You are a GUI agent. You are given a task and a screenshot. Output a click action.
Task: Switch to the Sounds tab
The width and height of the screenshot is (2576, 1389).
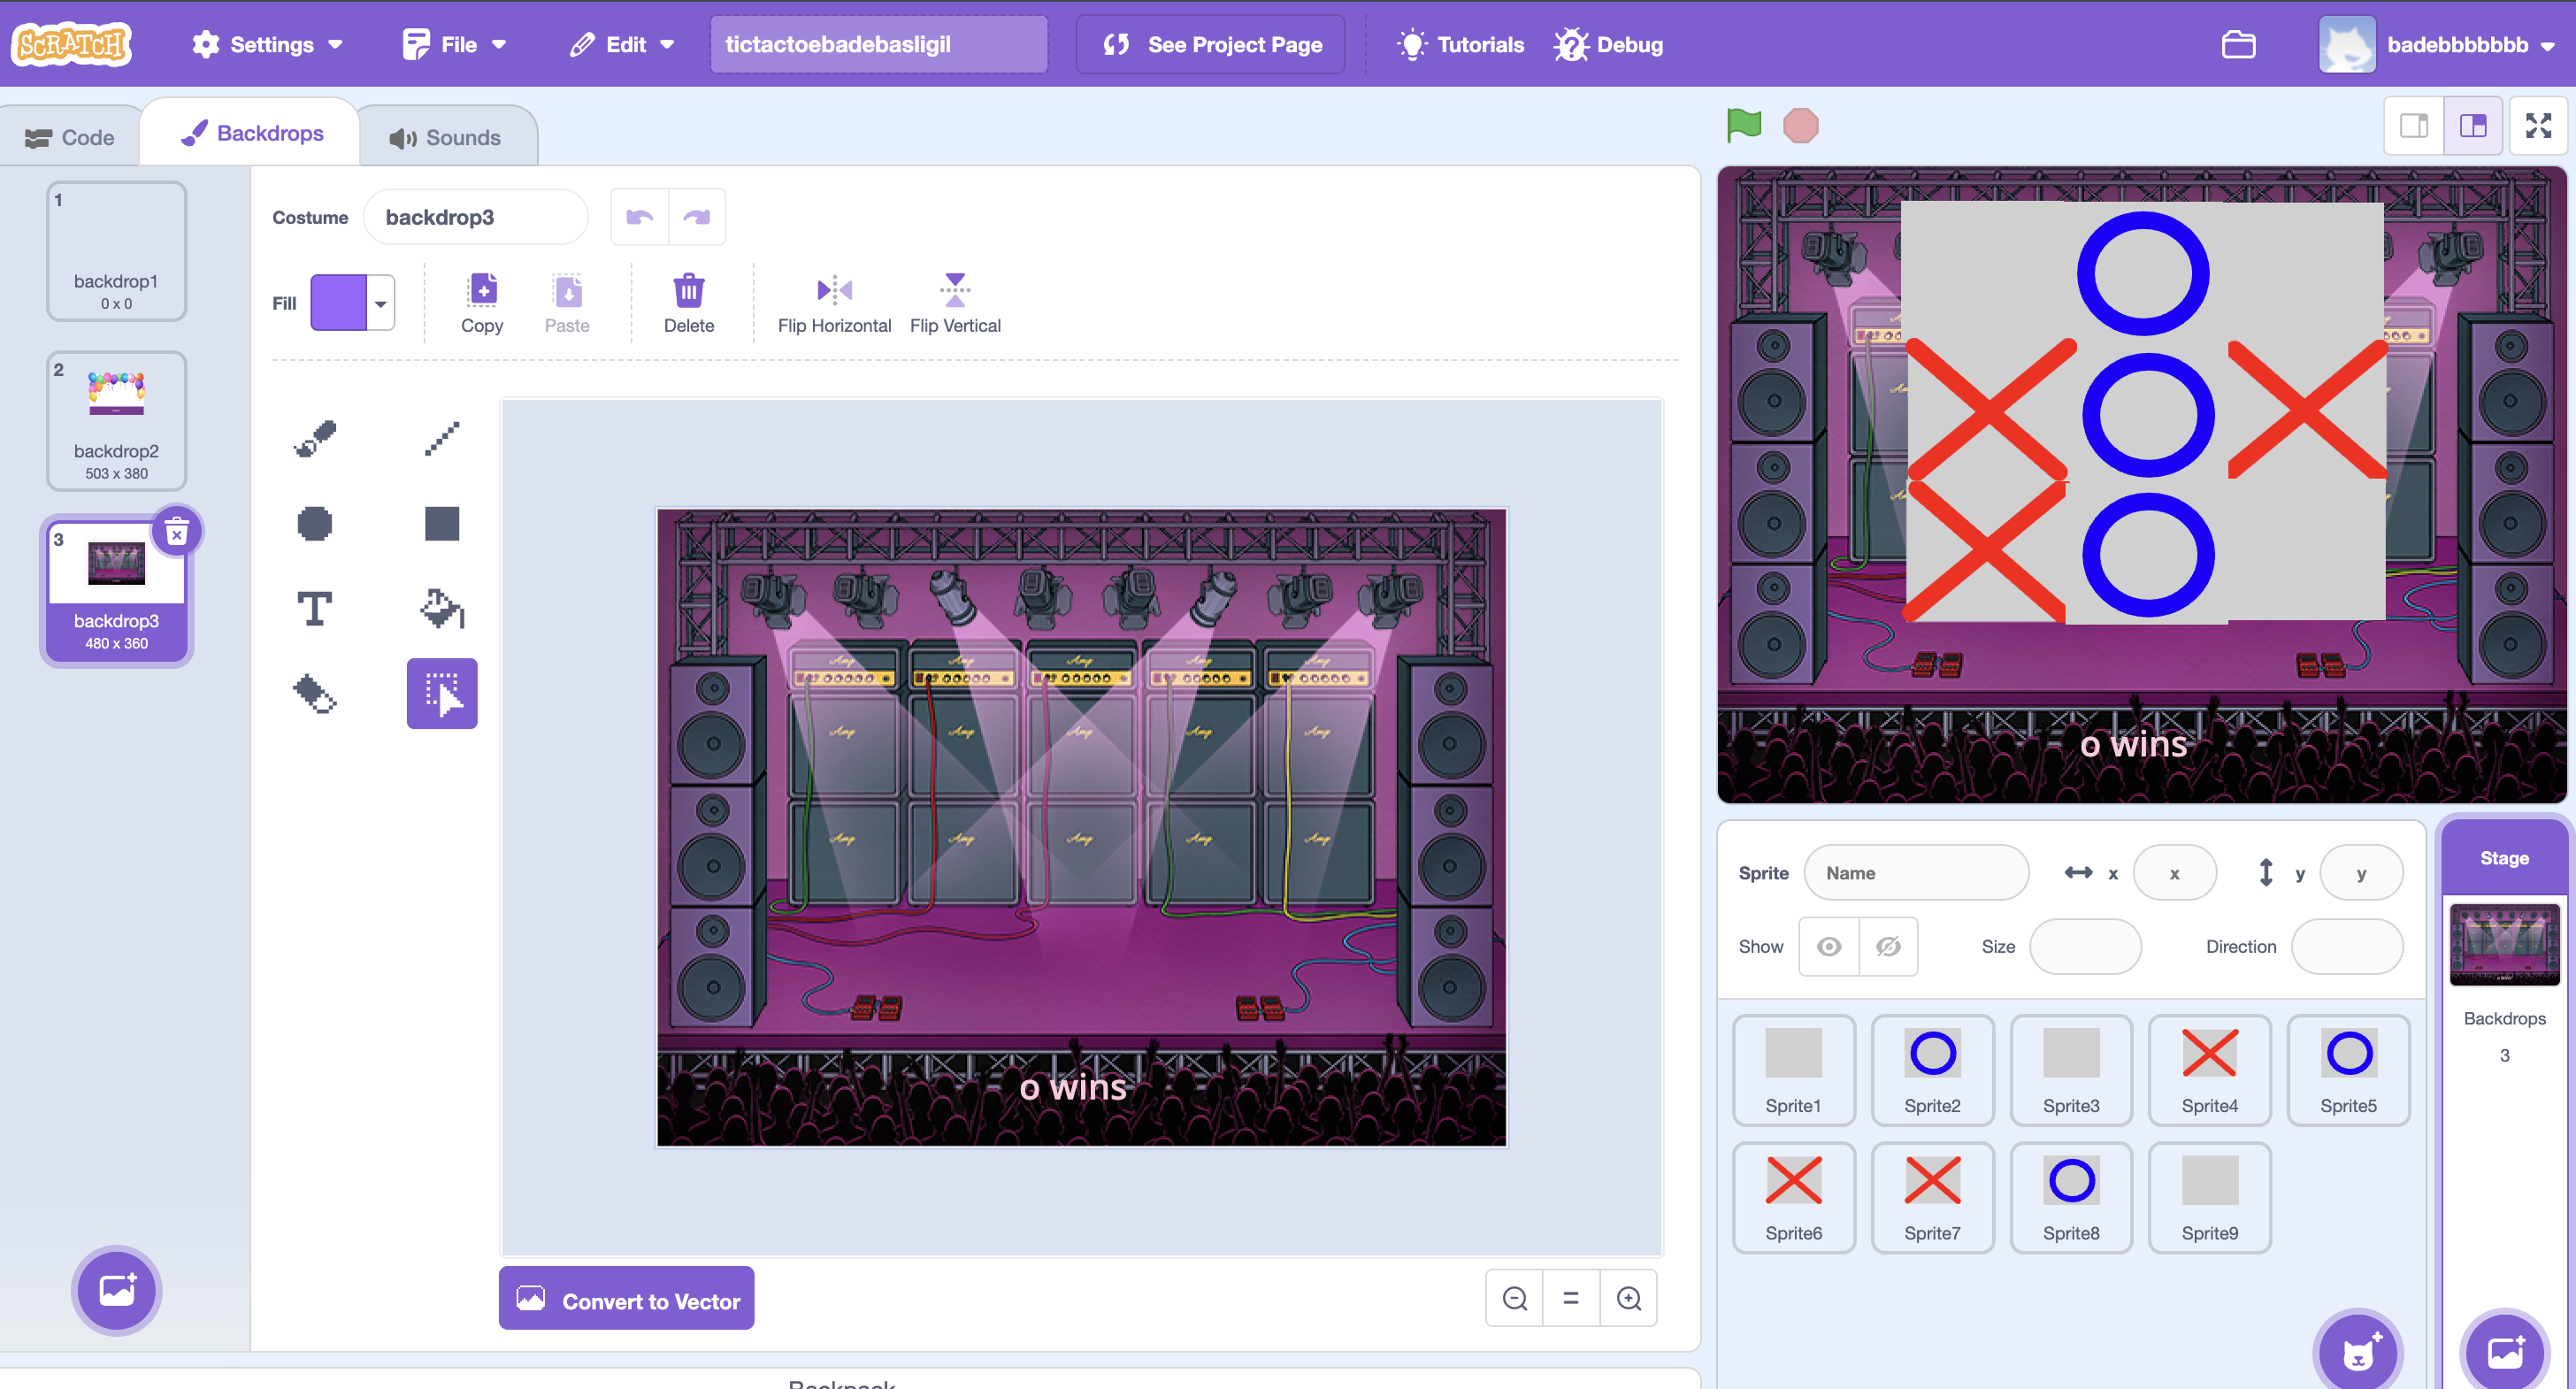tap(445, 137)
